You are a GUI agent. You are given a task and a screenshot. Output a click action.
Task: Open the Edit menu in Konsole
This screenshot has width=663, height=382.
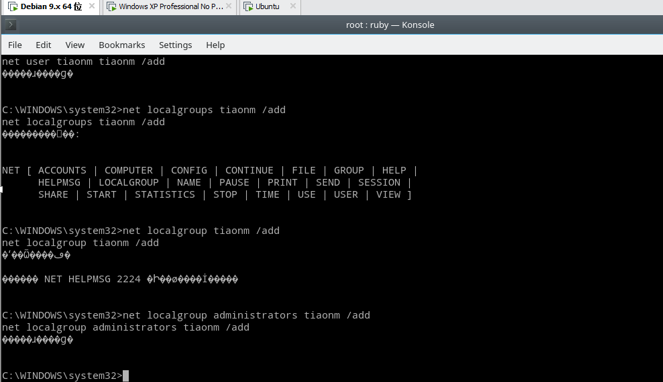click(43, 45)
